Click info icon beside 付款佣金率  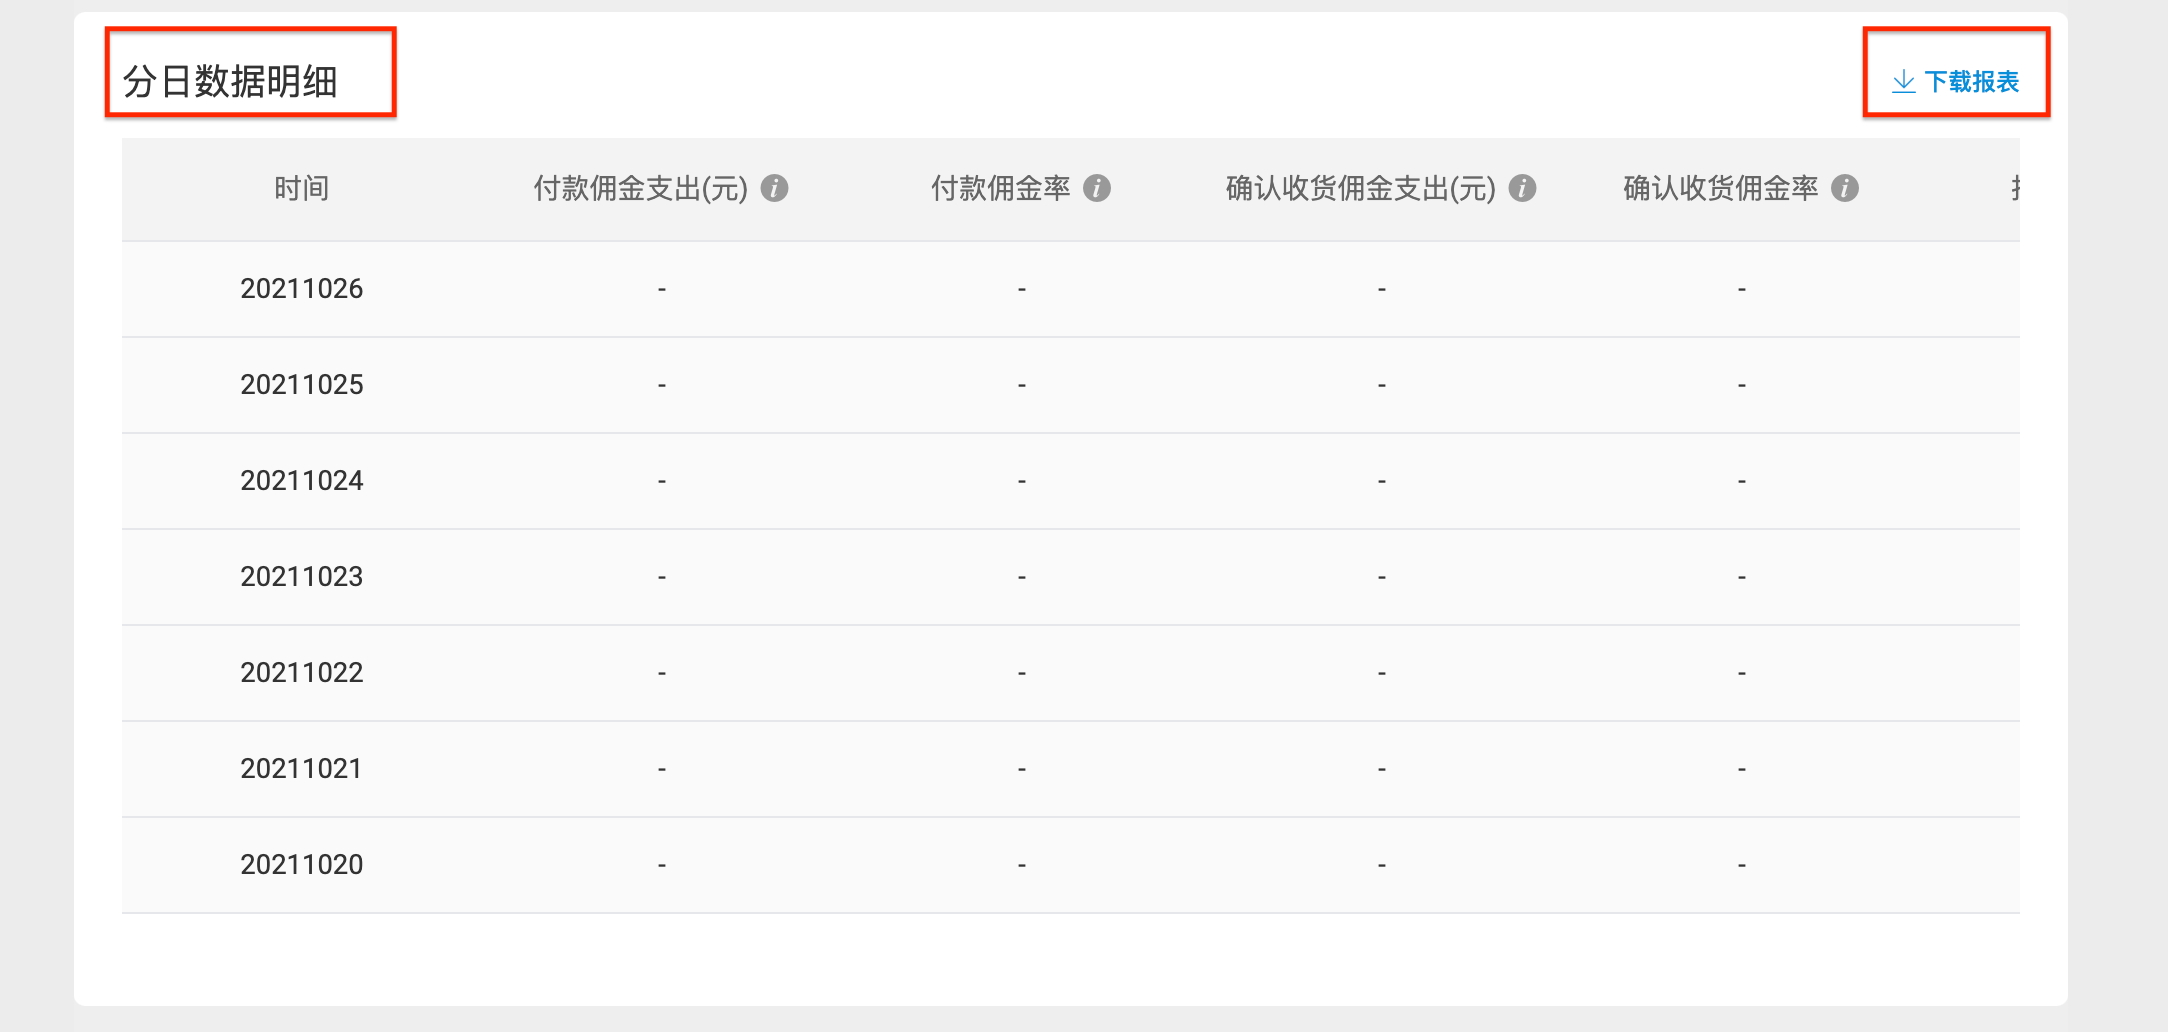click(x=1097, y=188)
